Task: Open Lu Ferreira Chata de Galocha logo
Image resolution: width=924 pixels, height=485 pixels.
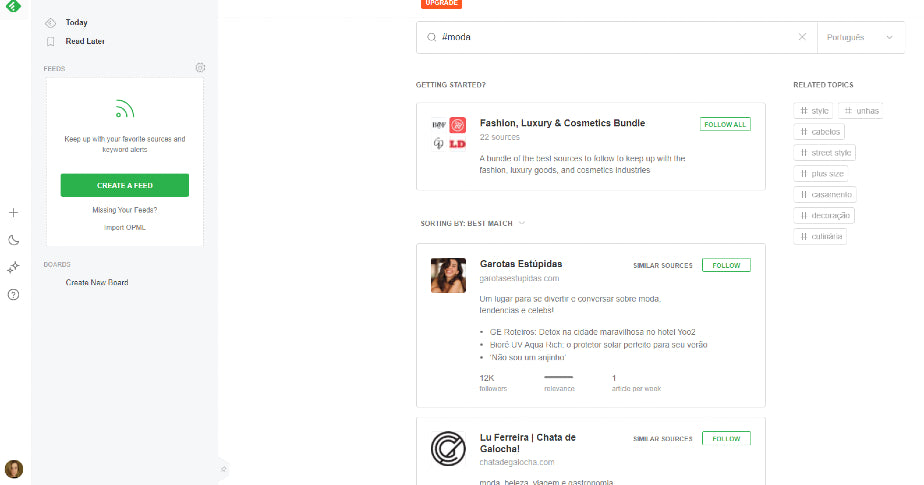Action: point(448,448)
